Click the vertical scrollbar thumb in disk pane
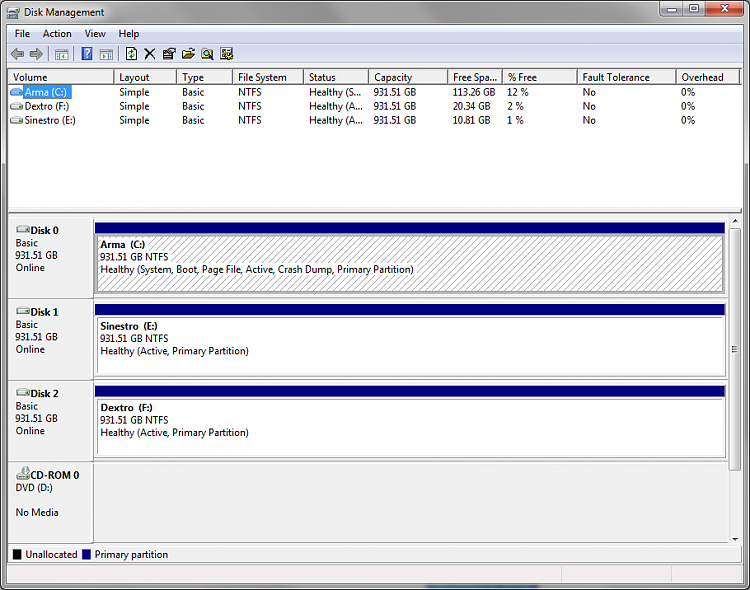 pos(735,349)
